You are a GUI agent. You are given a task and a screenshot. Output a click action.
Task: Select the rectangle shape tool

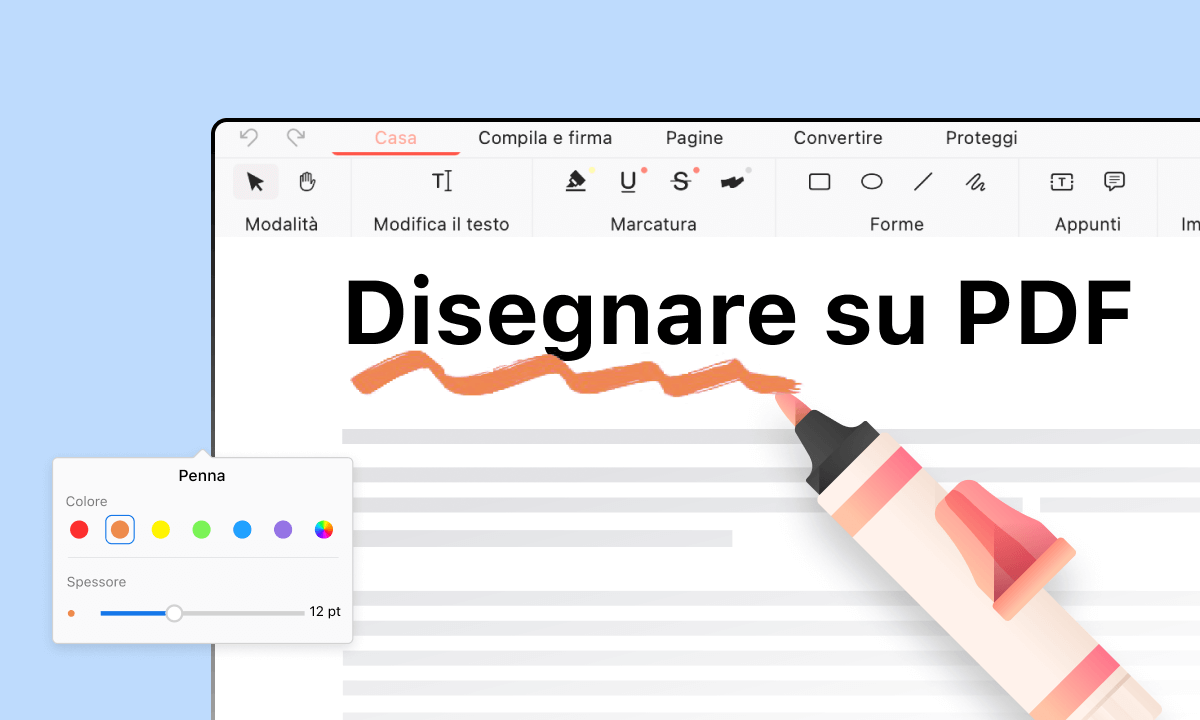tap(819, 181)
